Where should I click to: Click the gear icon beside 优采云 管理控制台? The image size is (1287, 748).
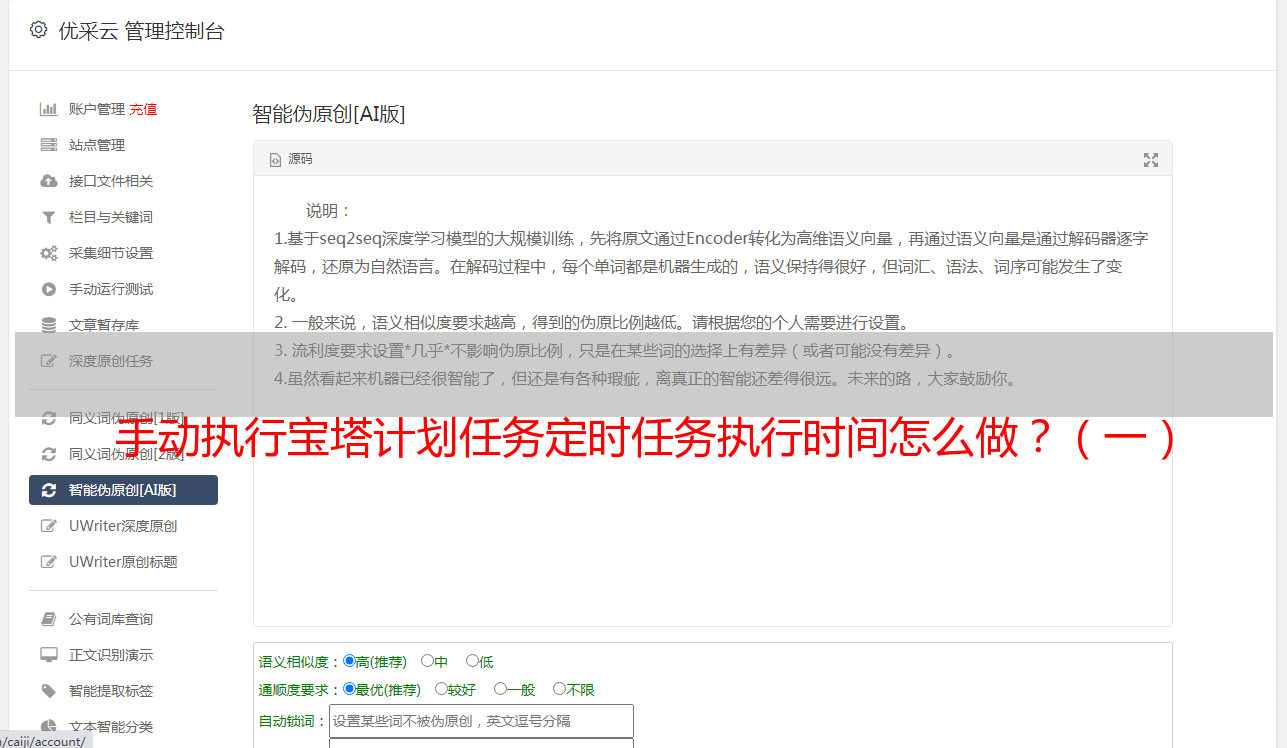point(38,30)
